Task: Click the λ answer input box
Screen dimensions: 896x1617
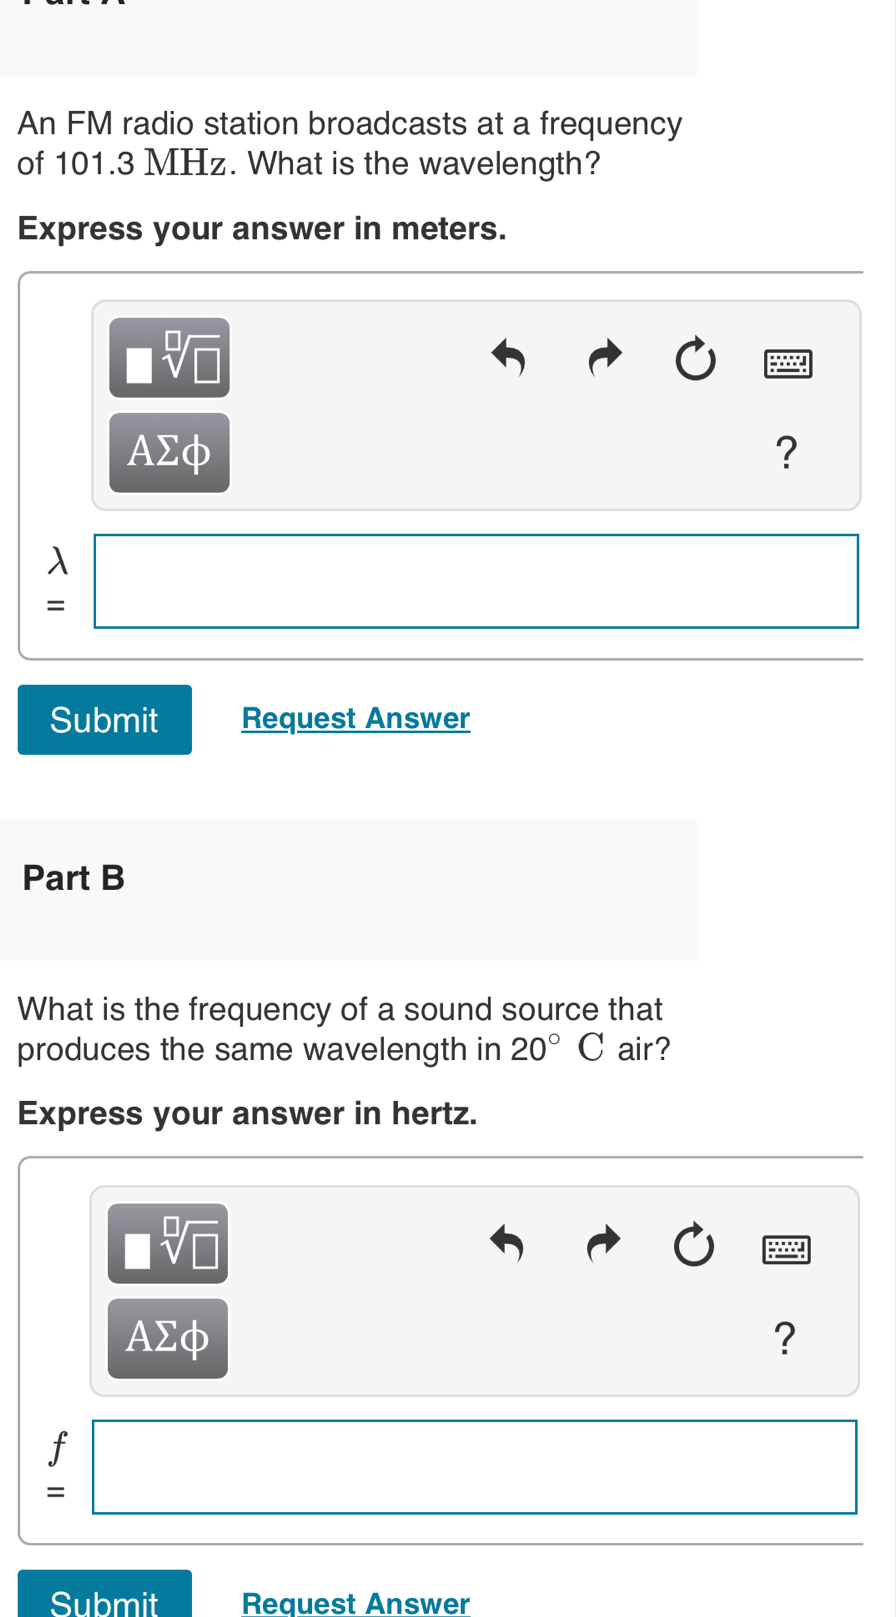Action: point(475,581)
